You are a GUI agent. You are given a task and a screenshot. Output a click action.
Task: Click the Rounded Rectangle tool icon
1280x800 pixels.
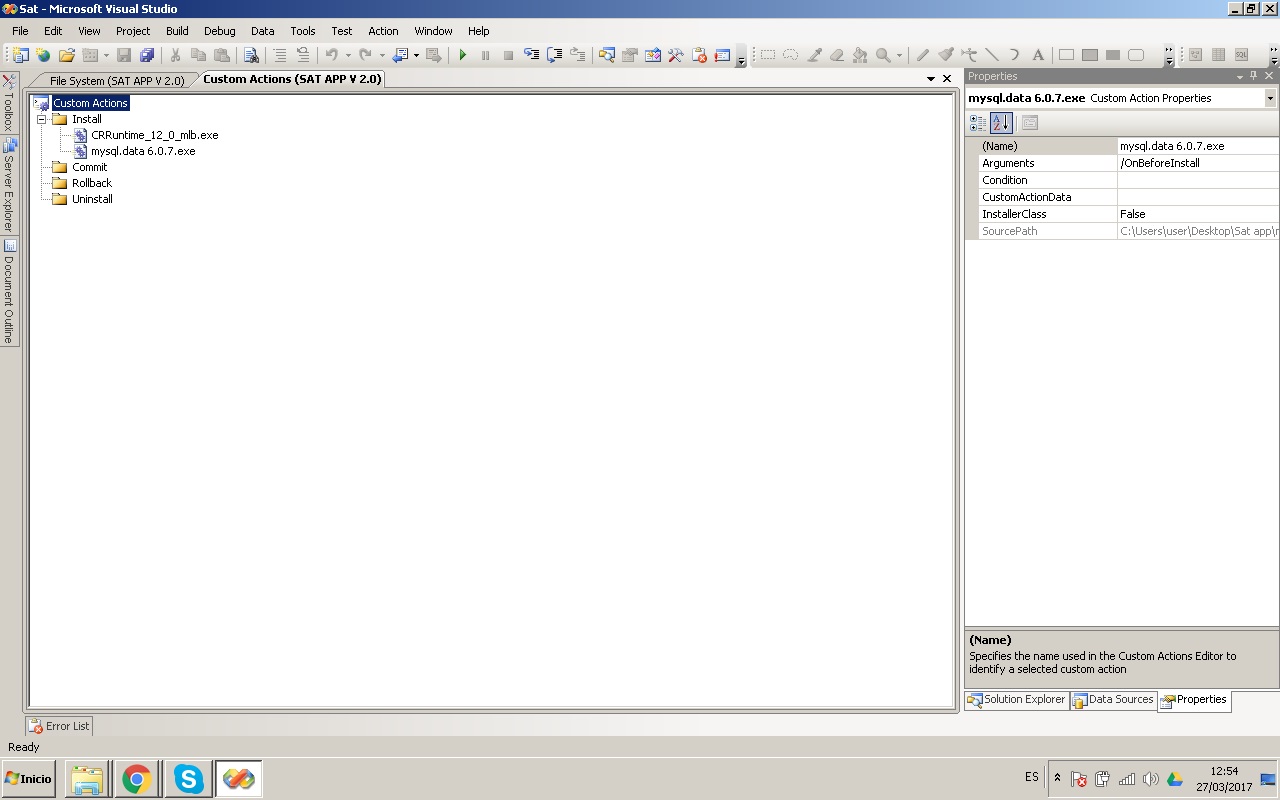(x=1136, y=55)
